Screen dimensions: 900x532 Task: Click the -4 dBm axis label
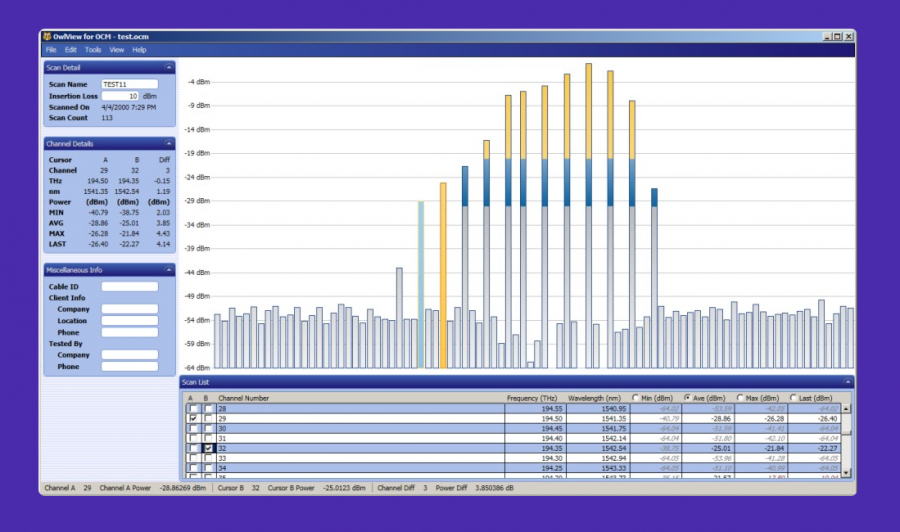pos(199,82)
